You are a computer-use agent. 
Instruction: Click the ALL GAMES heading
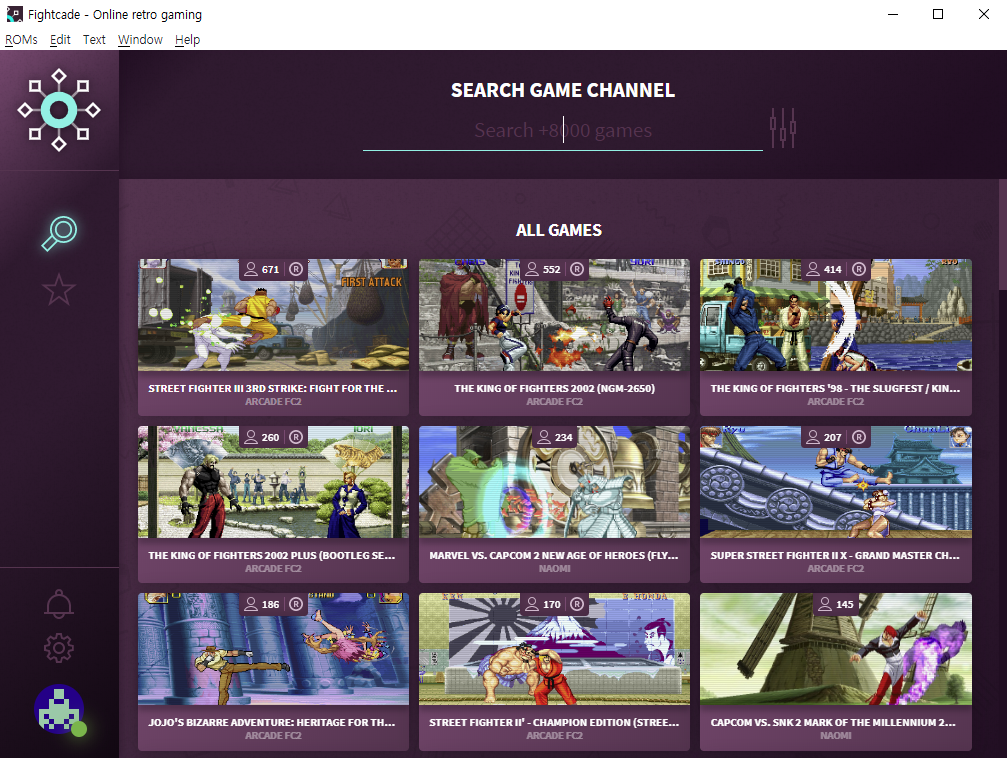[x=559, y=230]
